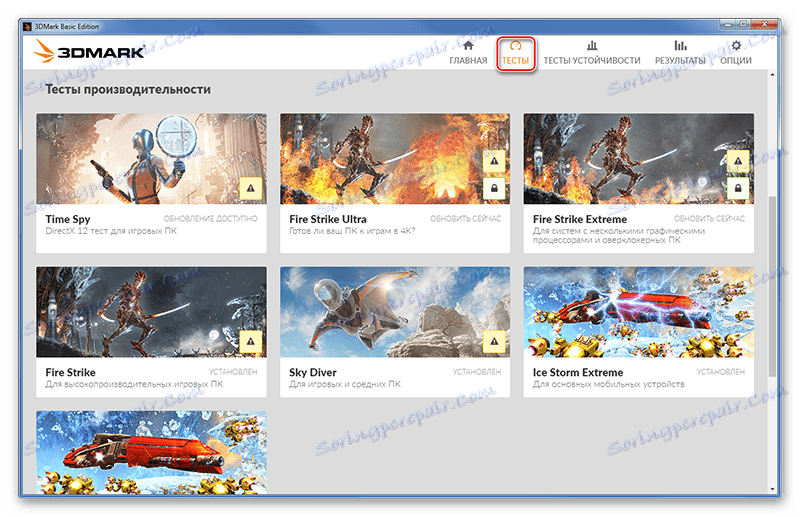This screenshot has width=800, height=517.
Task: Open the Ice Storm Extreme thumbnail
Action: 638,312
